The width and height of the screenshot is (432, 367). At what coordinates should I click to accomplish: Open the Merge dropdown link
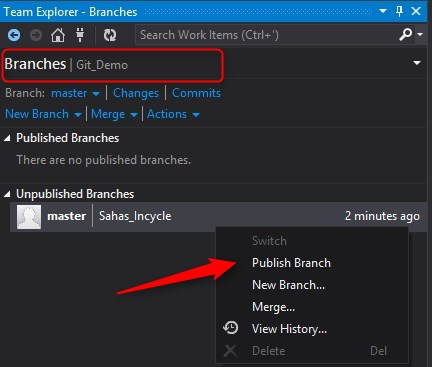(x=114, y=114)
